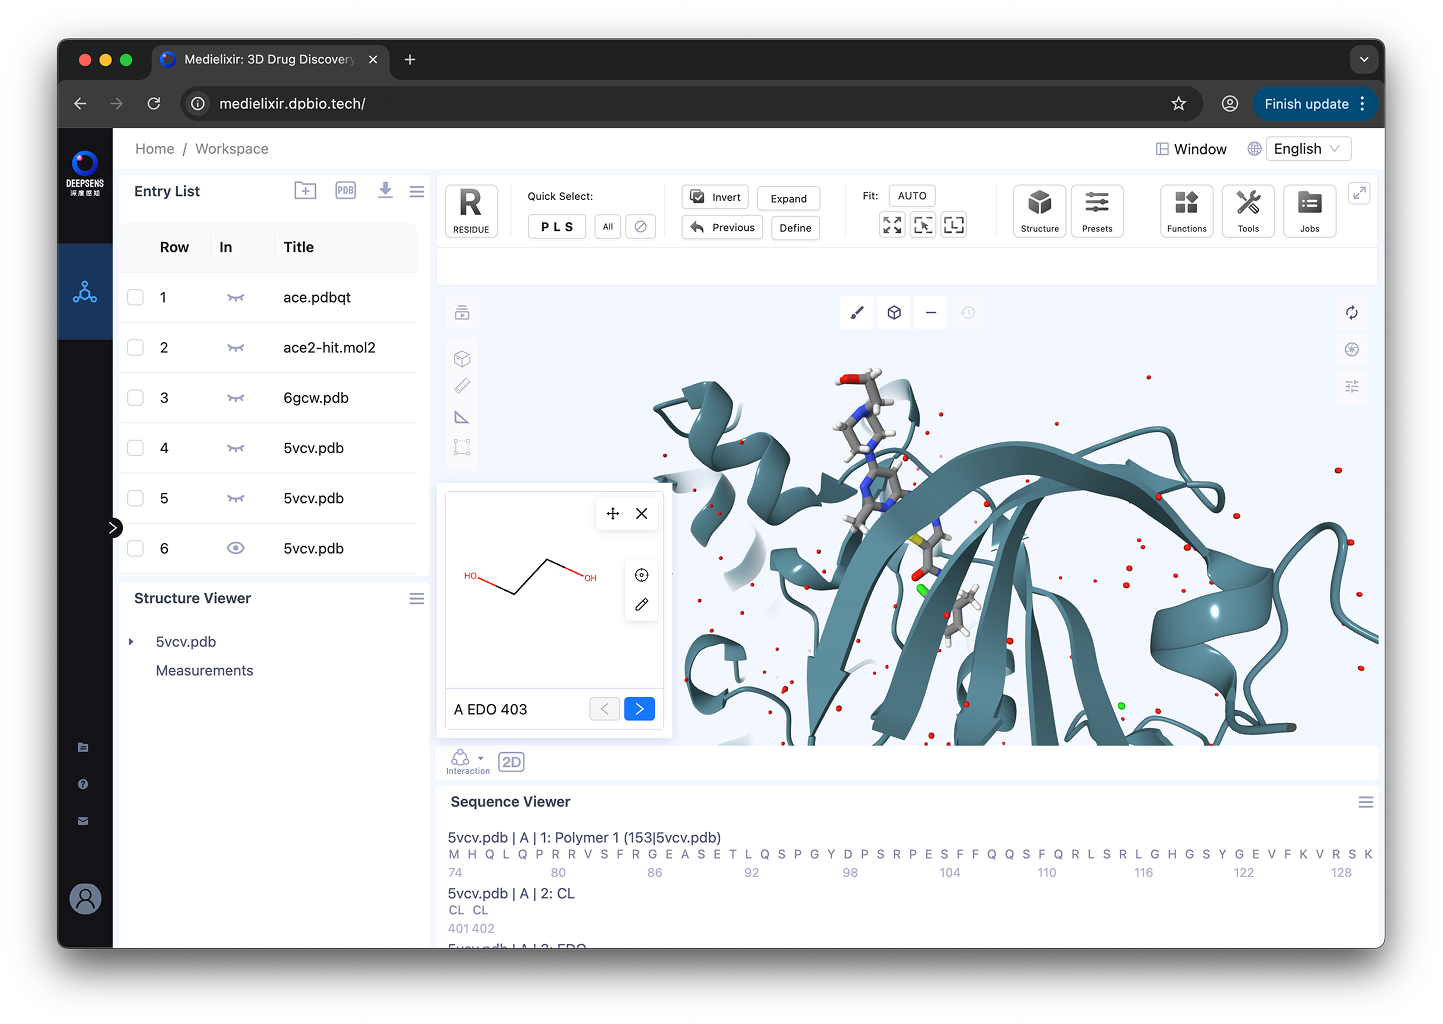1443x1024 pixels.
Task: Open the English language dropdown
Action: [x=1308, y=149]
